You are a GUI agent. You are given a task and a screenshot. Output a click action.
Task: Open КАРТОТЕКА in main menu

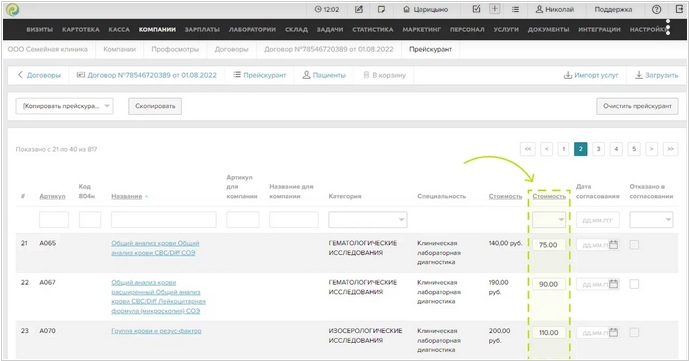tap(81, 29)
